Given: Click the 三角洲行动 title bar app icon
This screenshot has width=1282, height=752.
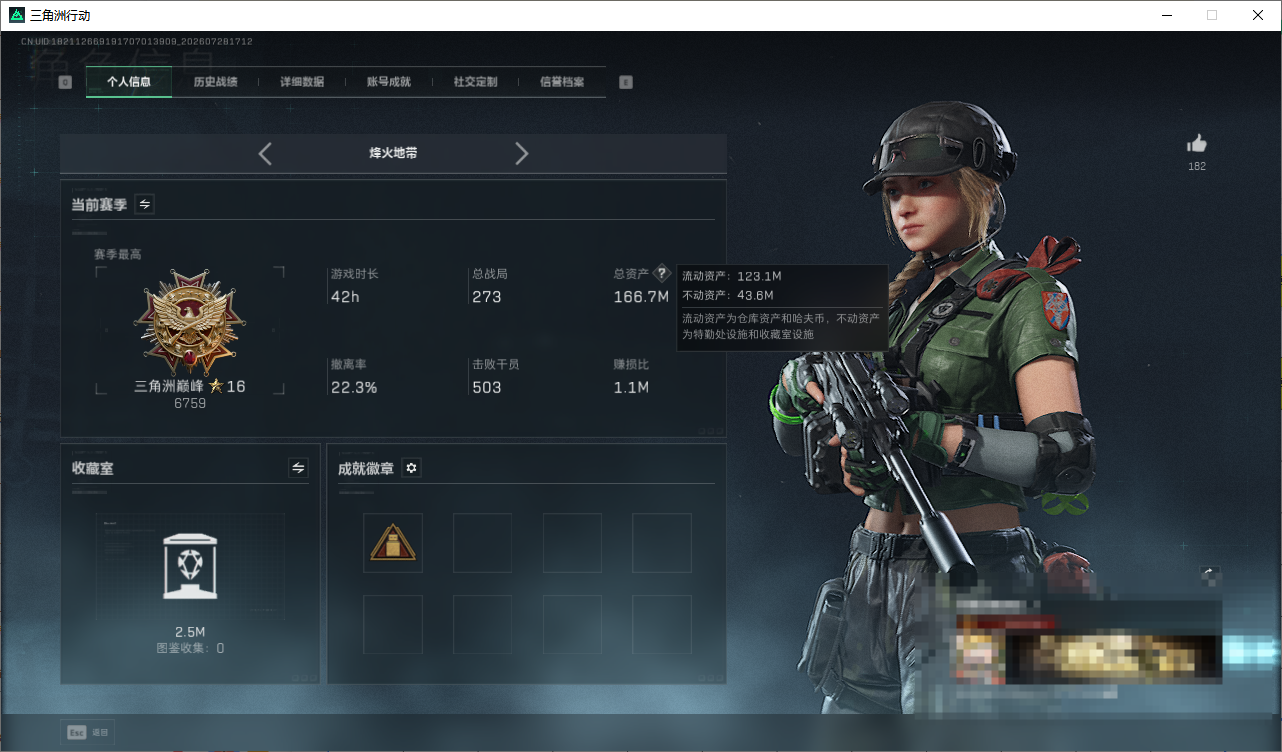Looking at the screenshot, I should pos(17,15).
